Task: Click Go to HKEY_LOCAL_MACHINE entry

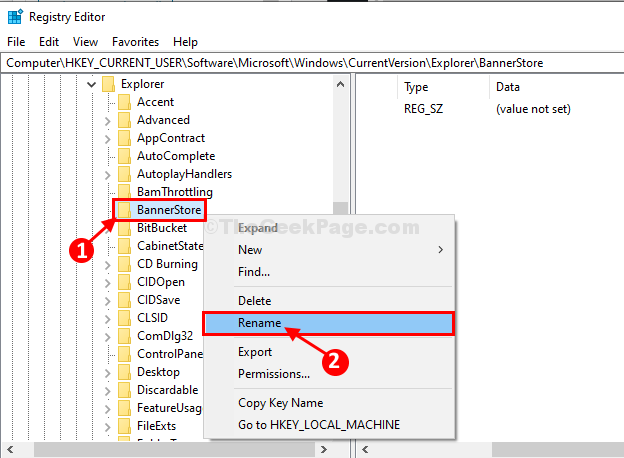Action: click(318, 425)
